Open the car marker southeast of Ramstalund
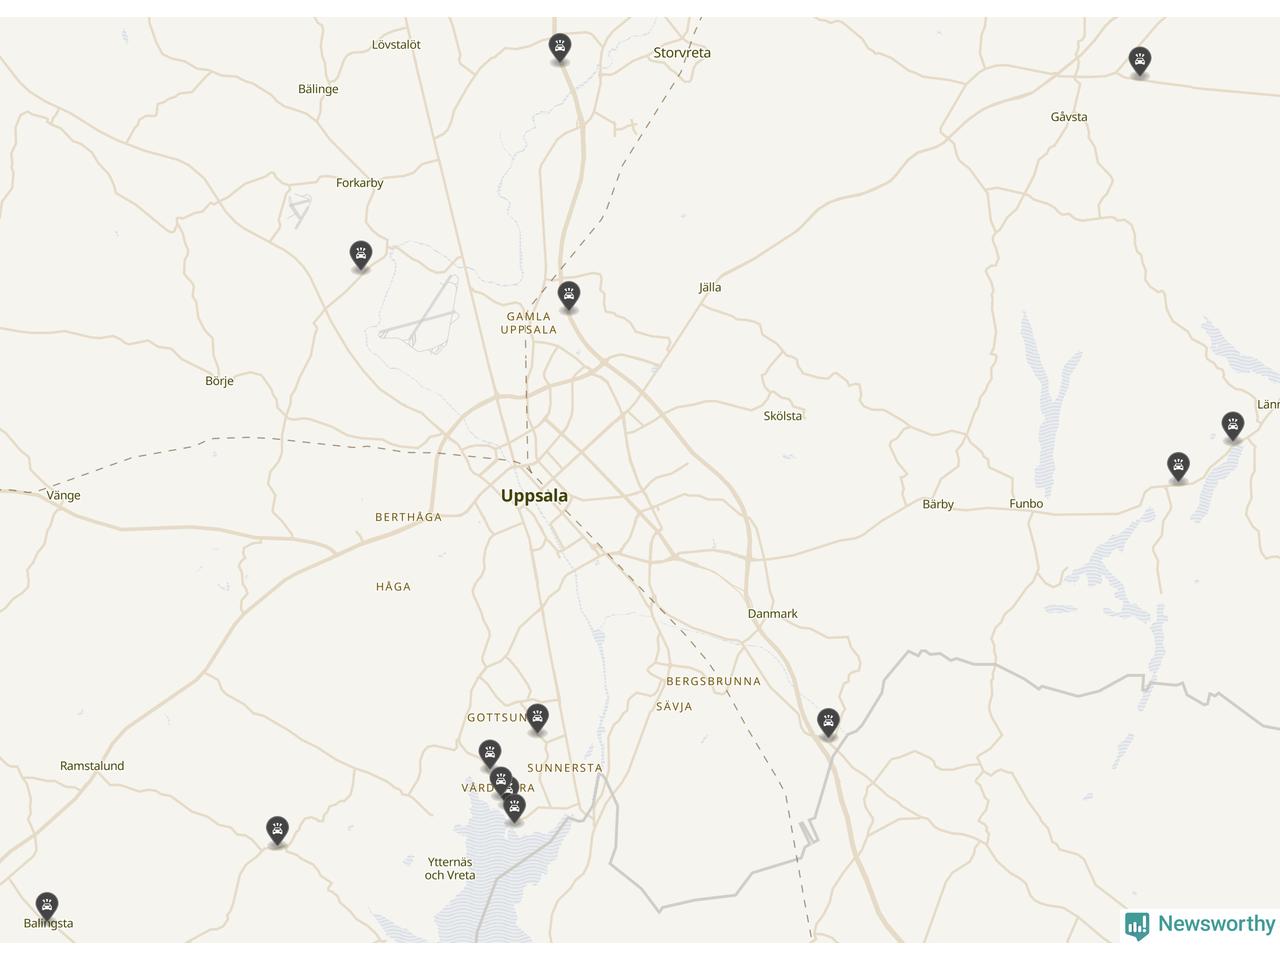 pos(277,830)
